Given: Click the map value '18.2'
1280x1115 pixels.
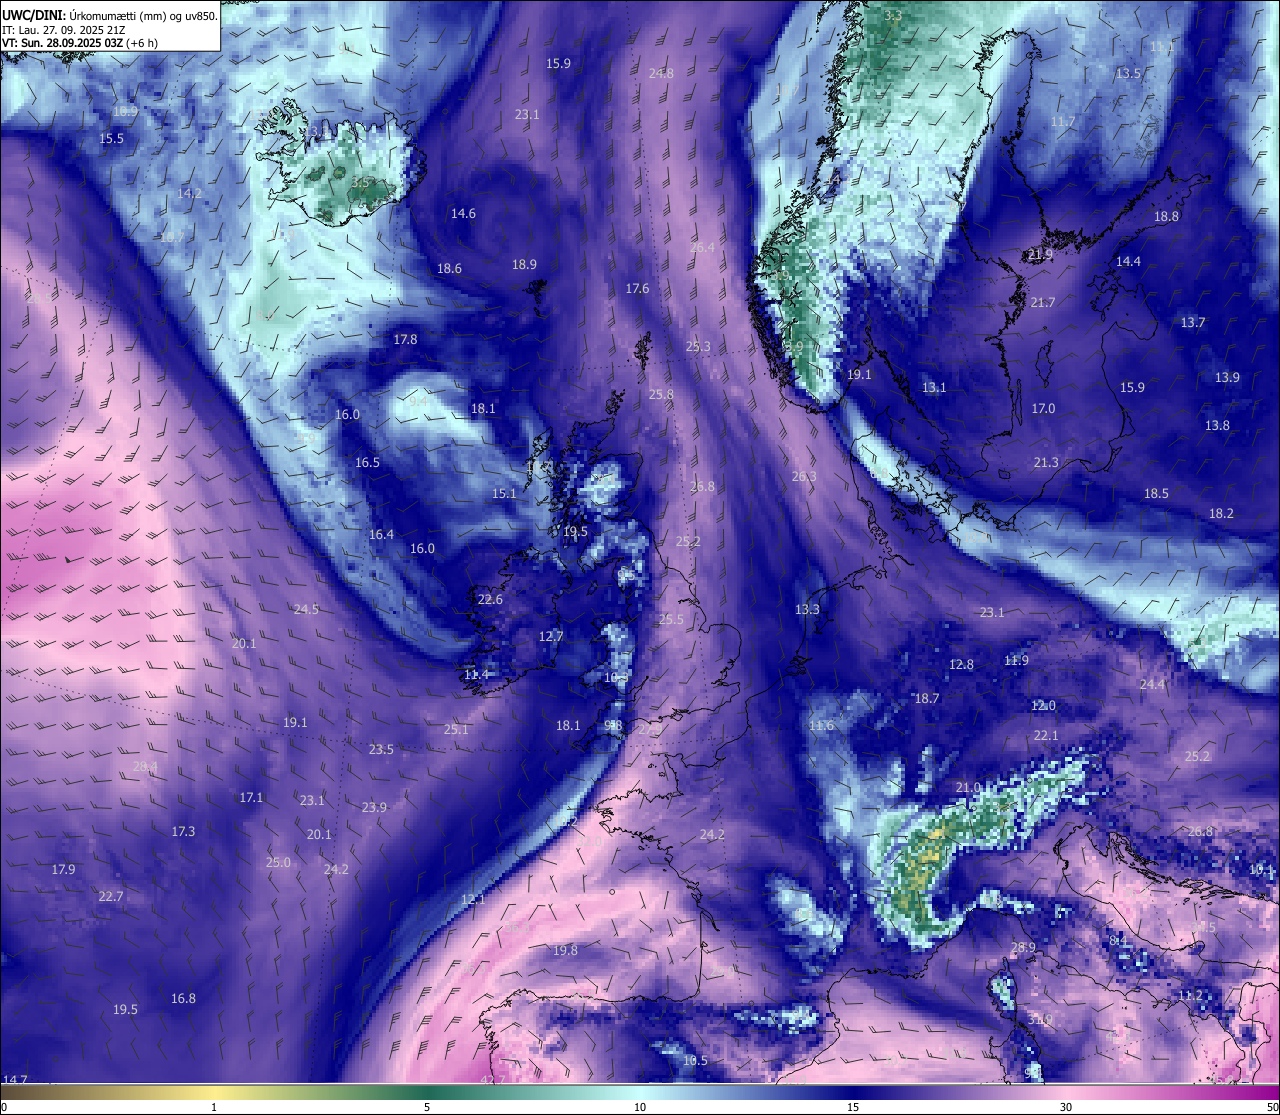Looking at the screenshot, I should 1221,514.
